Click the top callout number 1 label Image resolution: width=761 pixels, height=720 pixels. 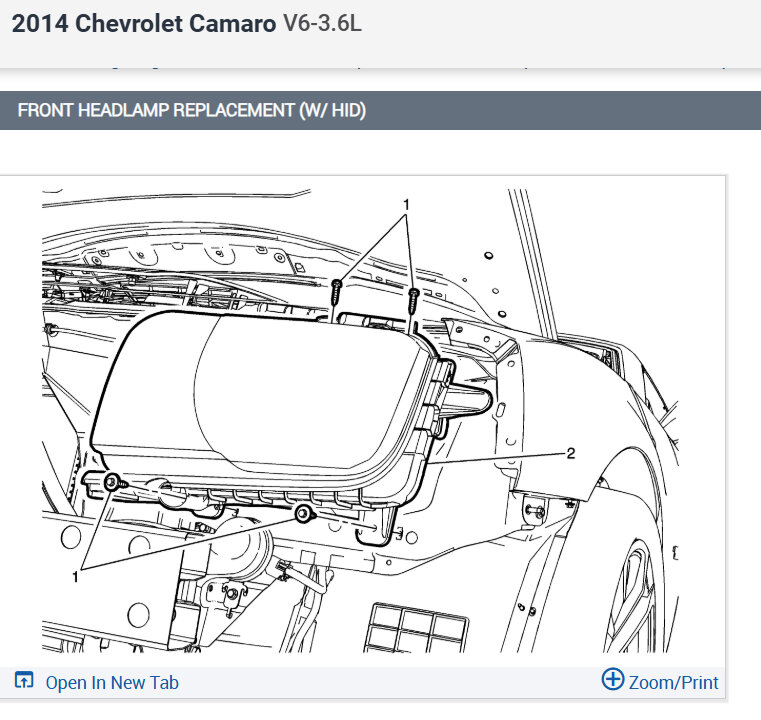(x=407, y=205)
